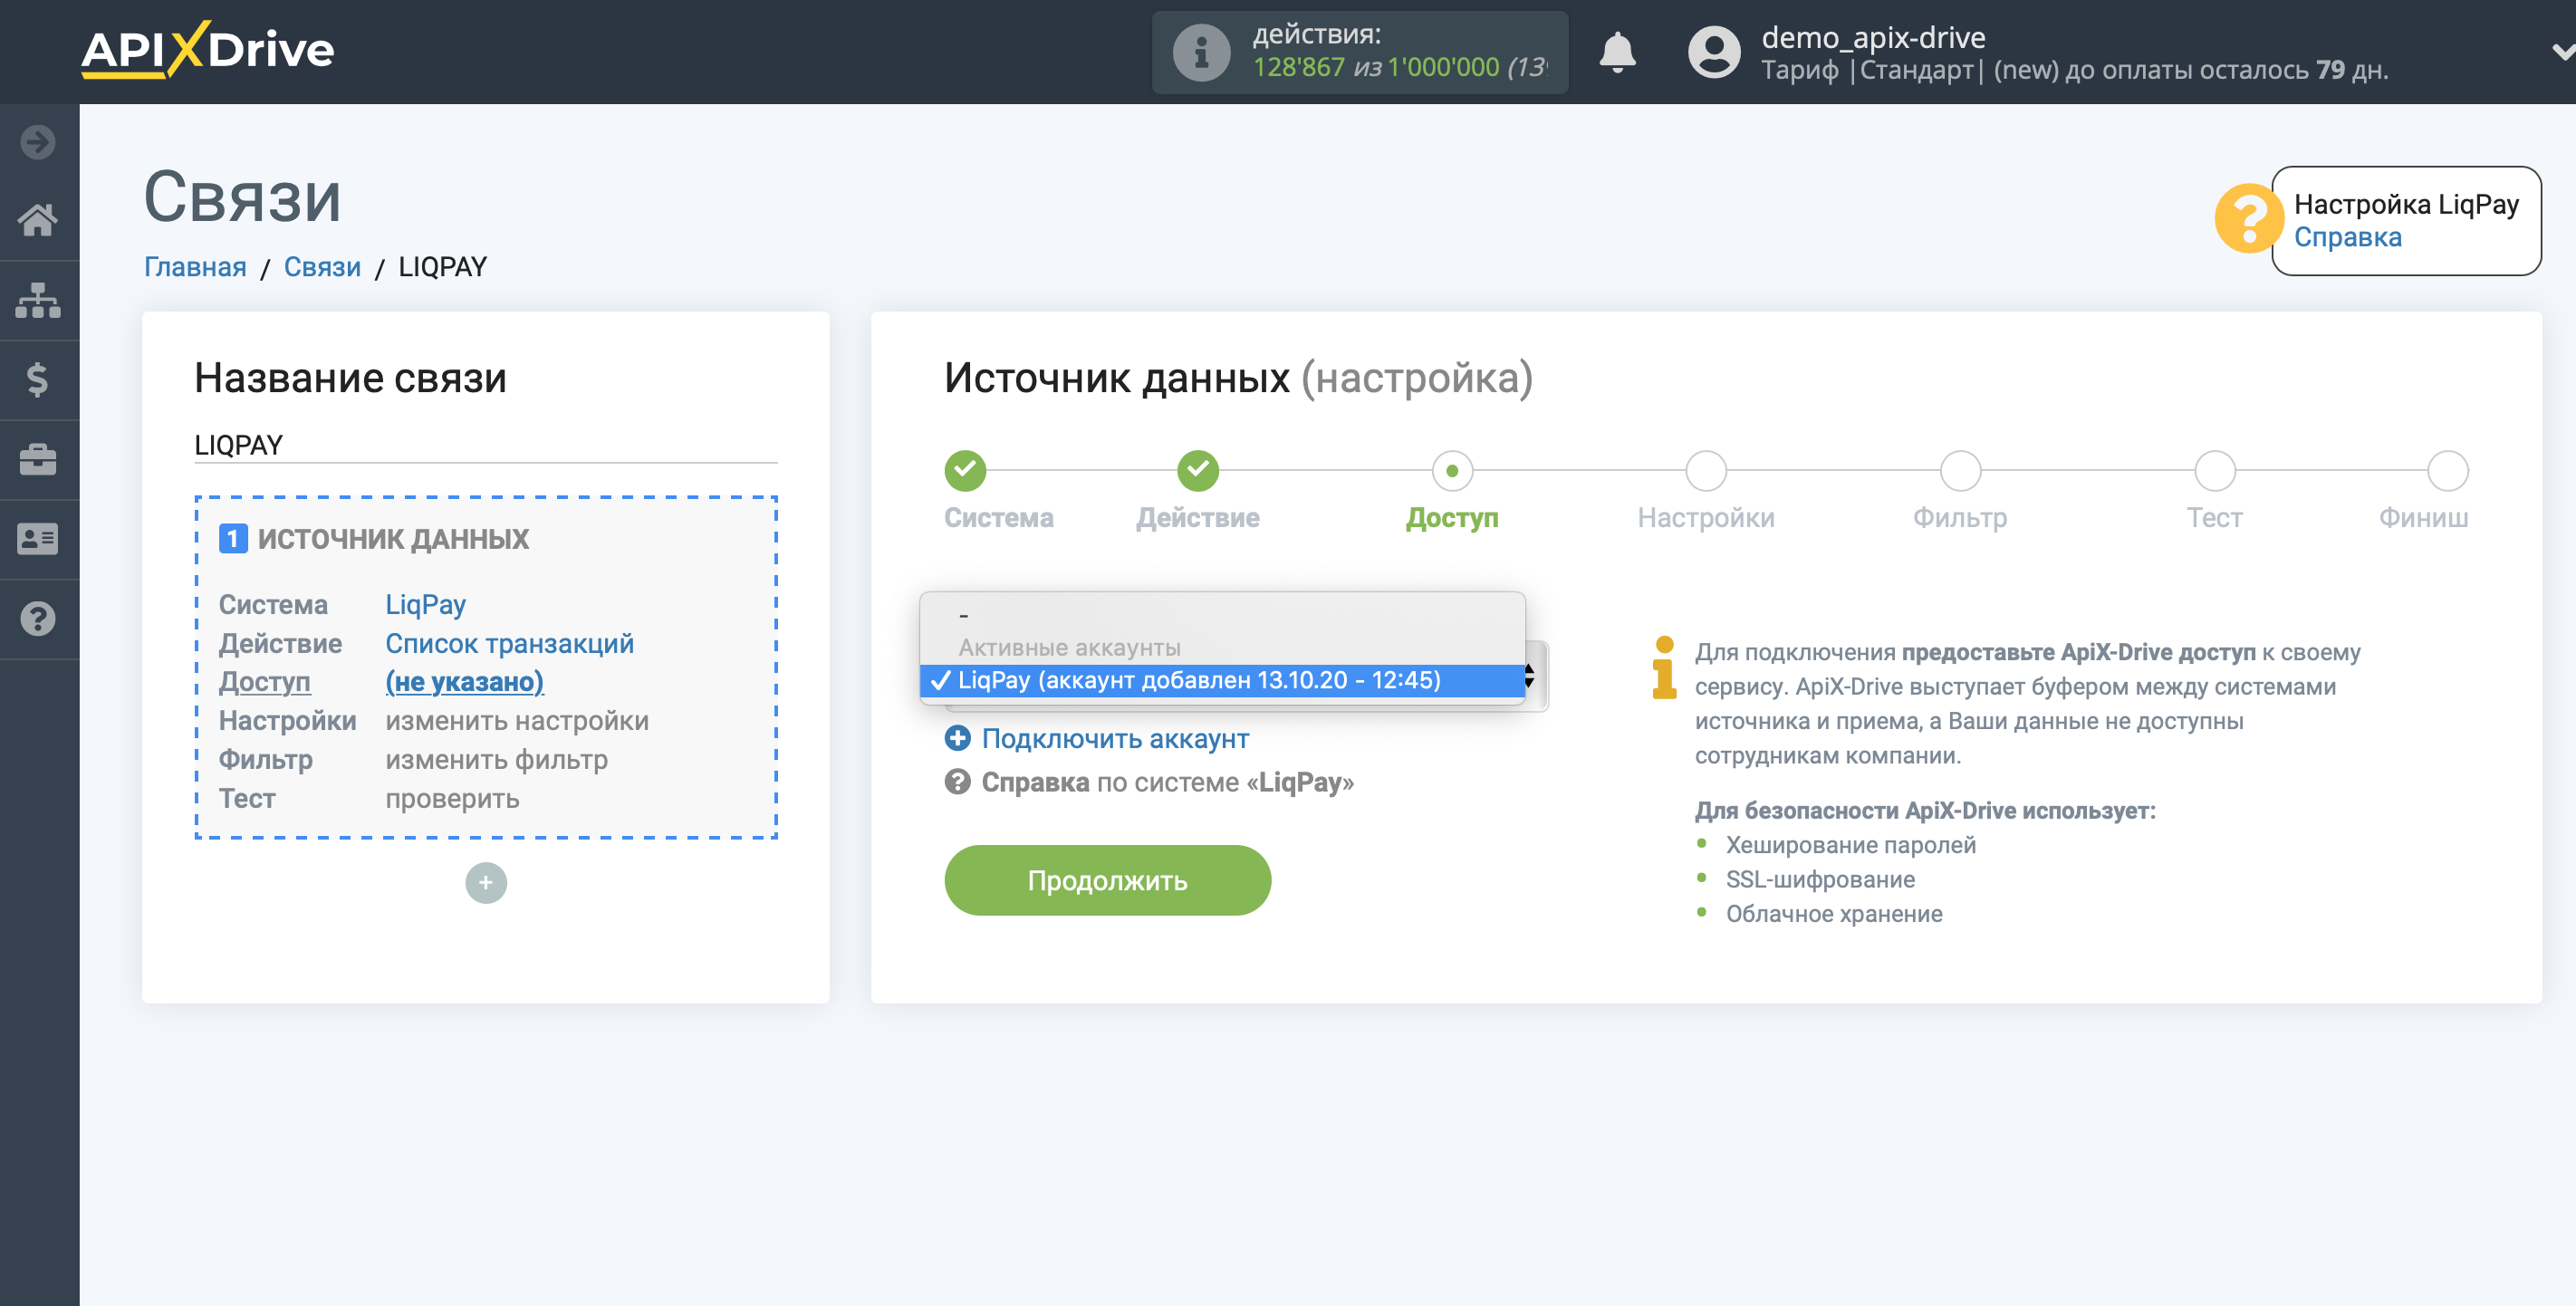
Task: Open Справка link in LiqPay help box
Action: 2347,237
